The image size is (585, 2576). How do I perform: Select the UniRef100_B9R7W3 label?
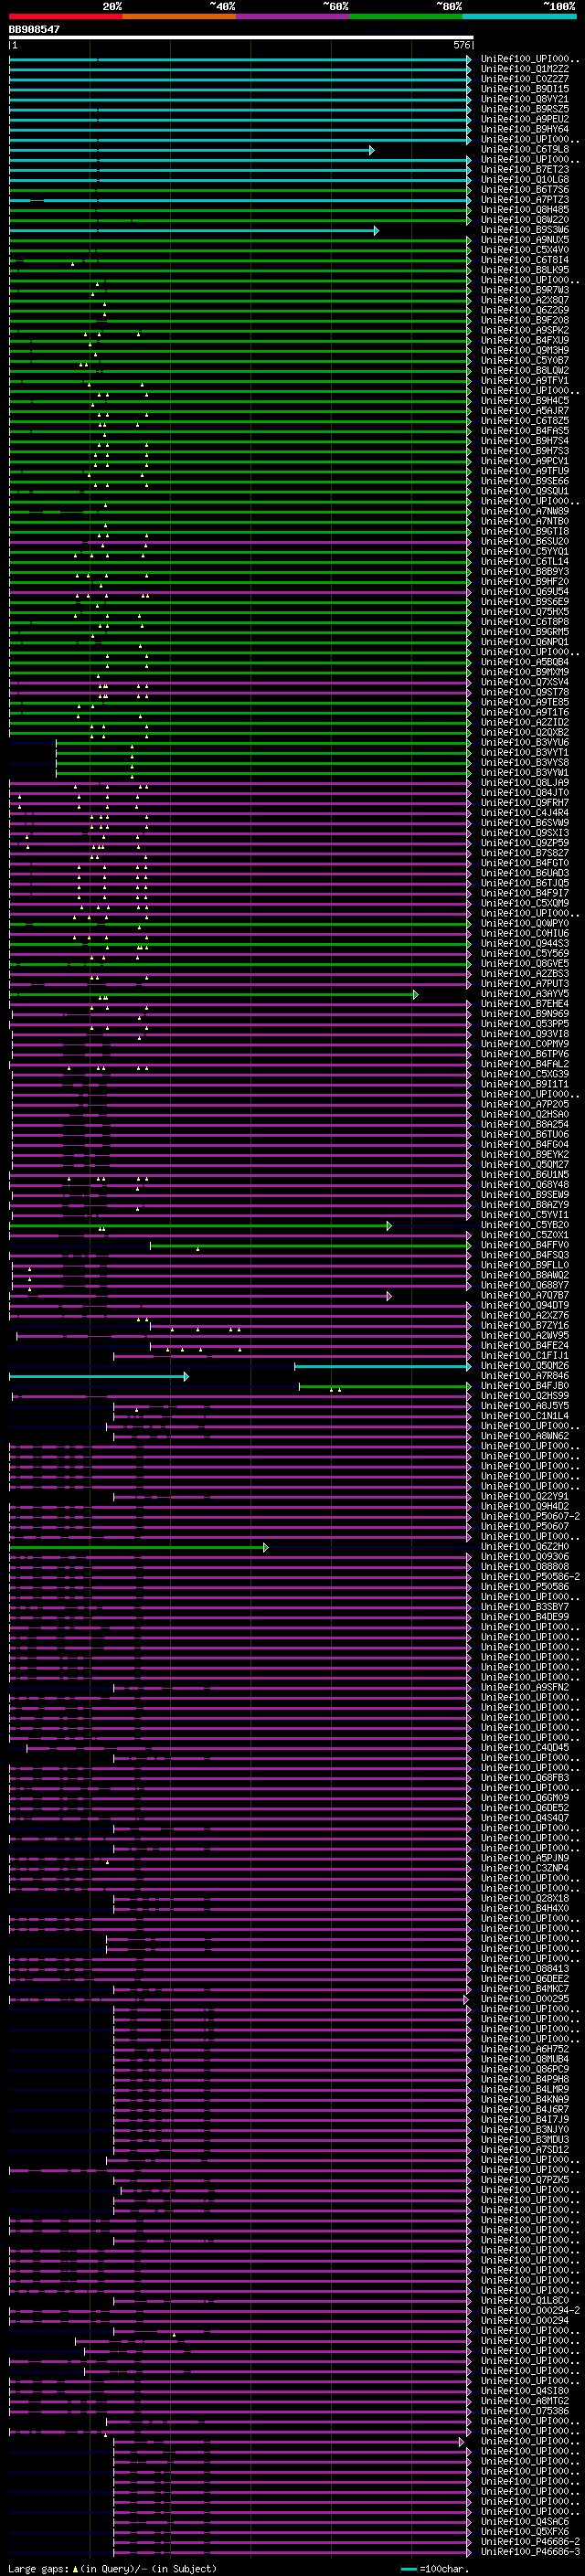(525, 290)
